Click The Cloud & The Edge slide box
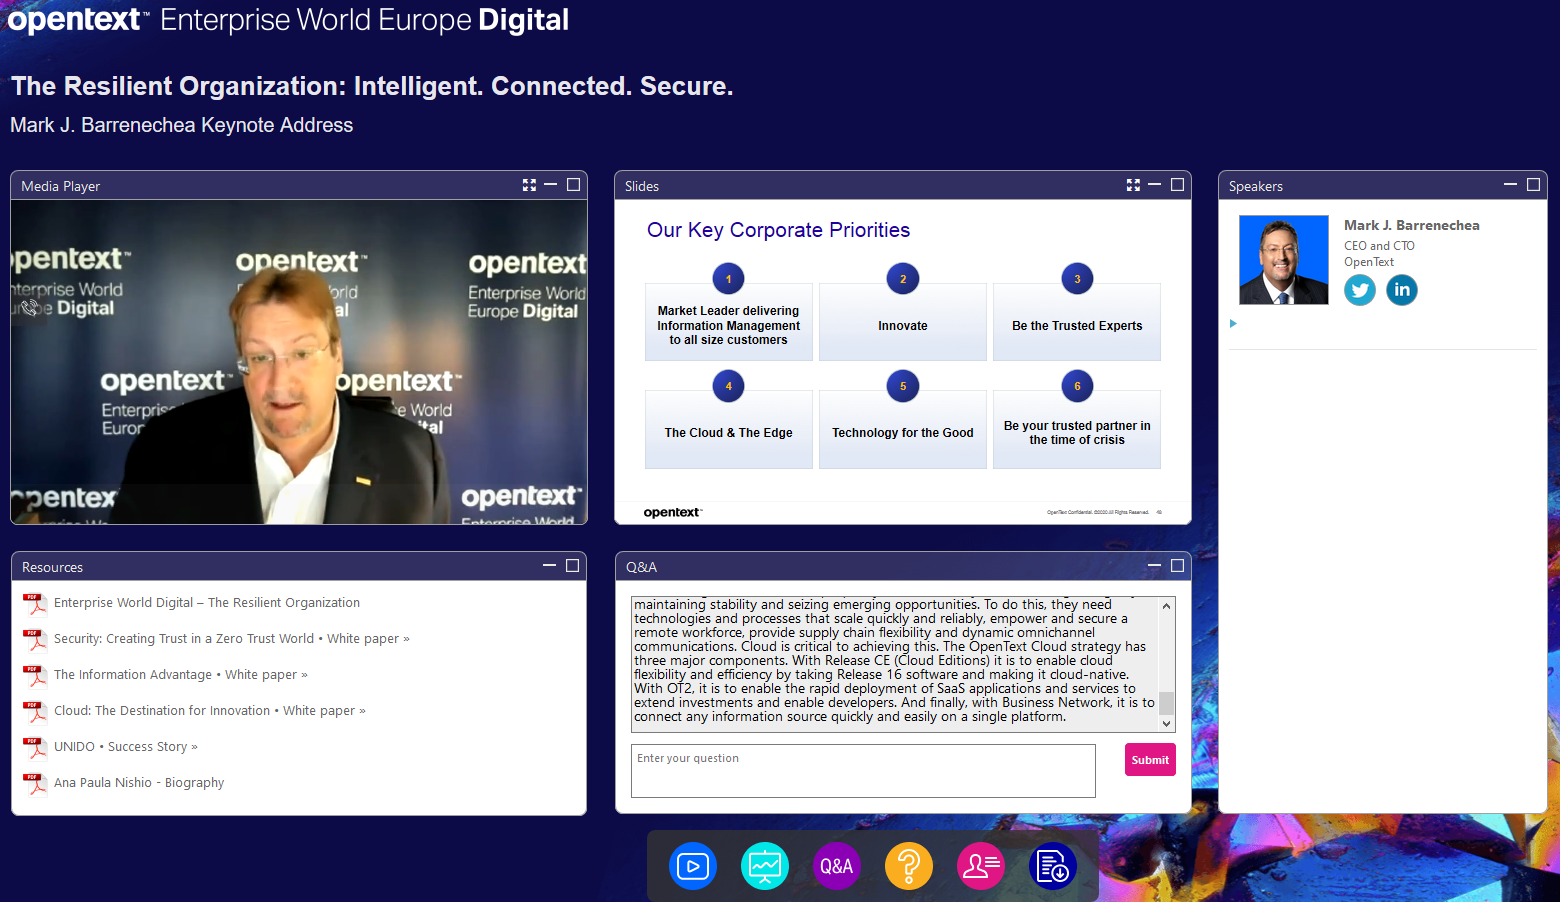 [728, 429]
